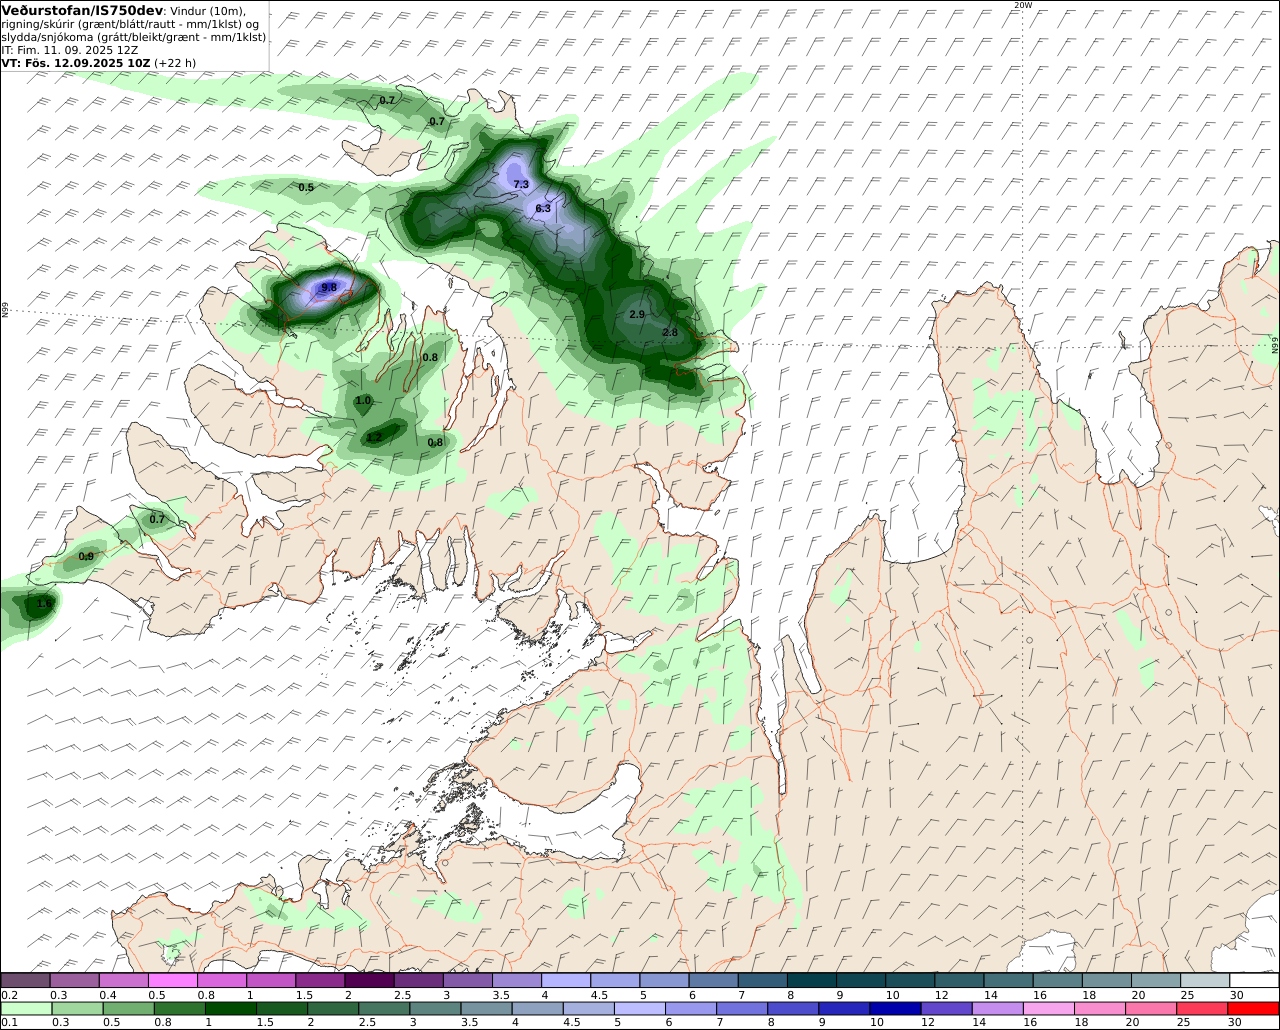Image resolution: width=1280 pixels, height=1030 pixels.
Task: Click the 1.0 precipitation value label
Action: pos(363,401)
